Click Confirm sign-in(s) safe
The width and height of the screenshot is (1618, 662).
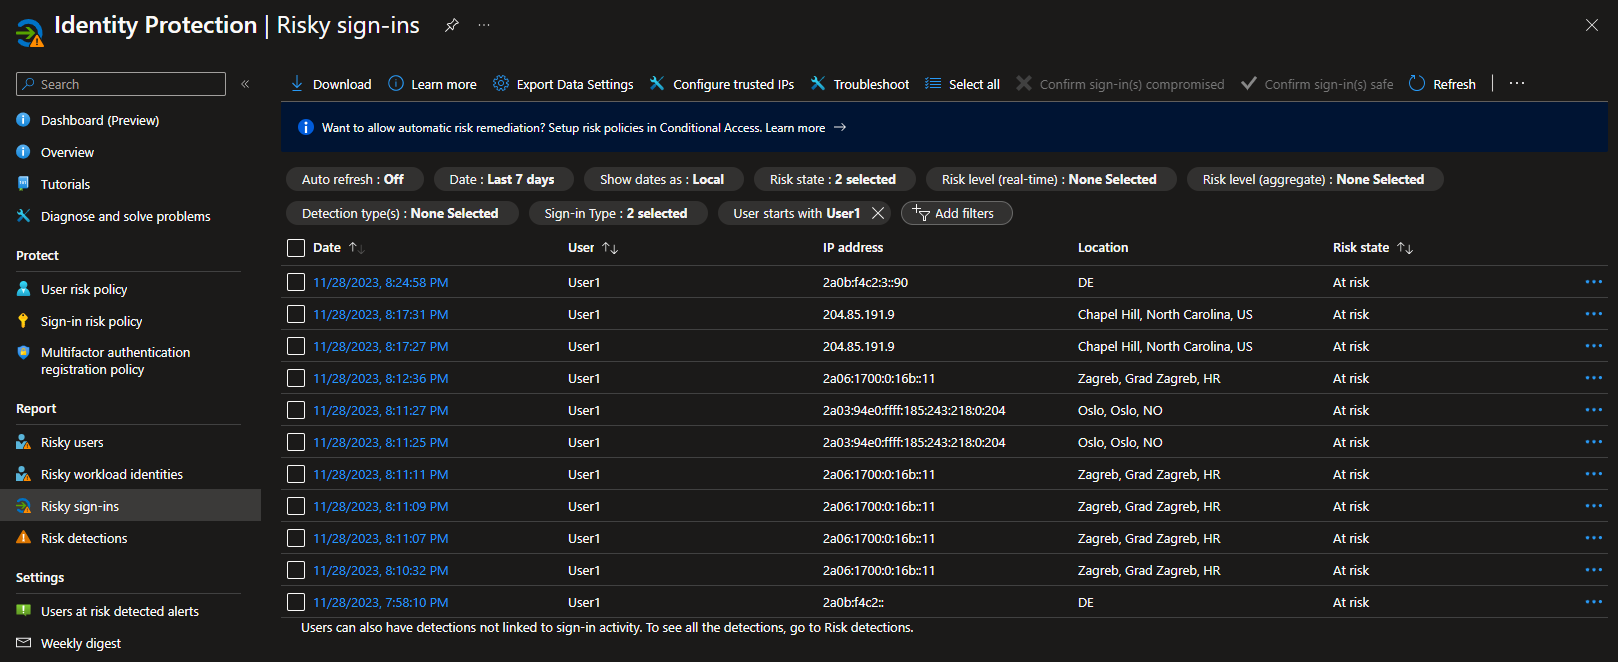(x=1317, y=84)
